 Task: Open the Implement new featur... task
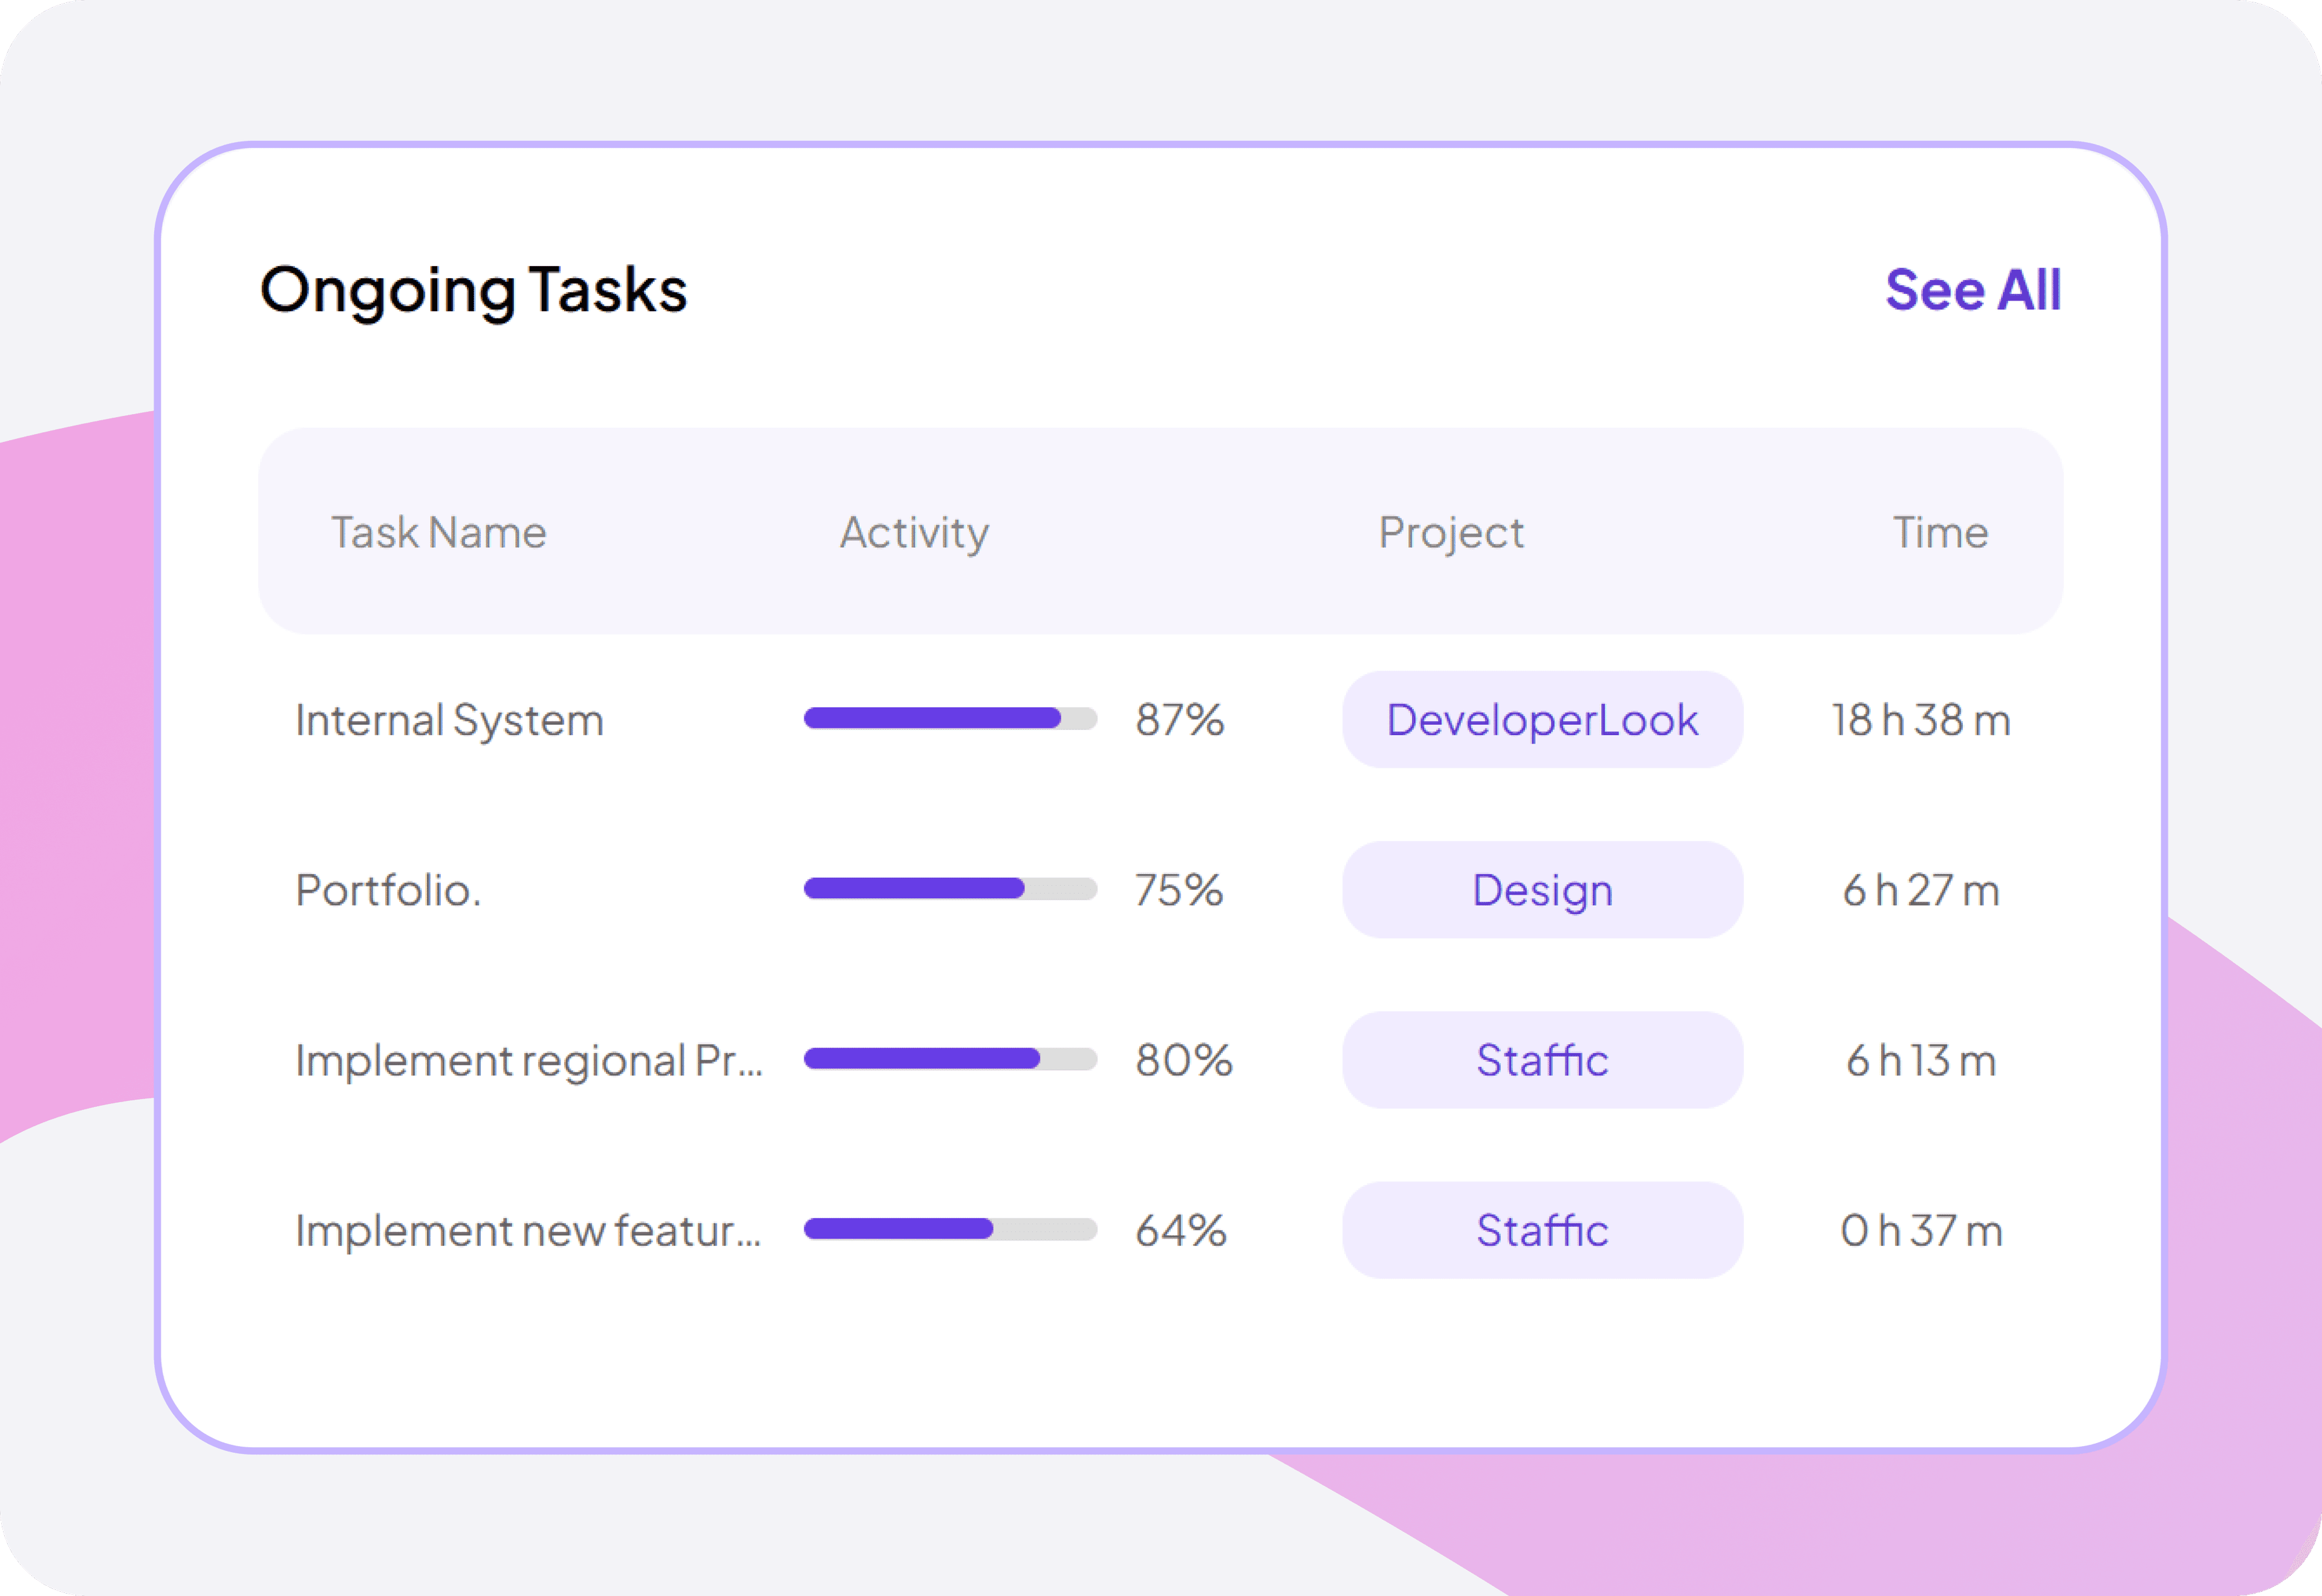pyautogui.click(x=528, y=1231)
